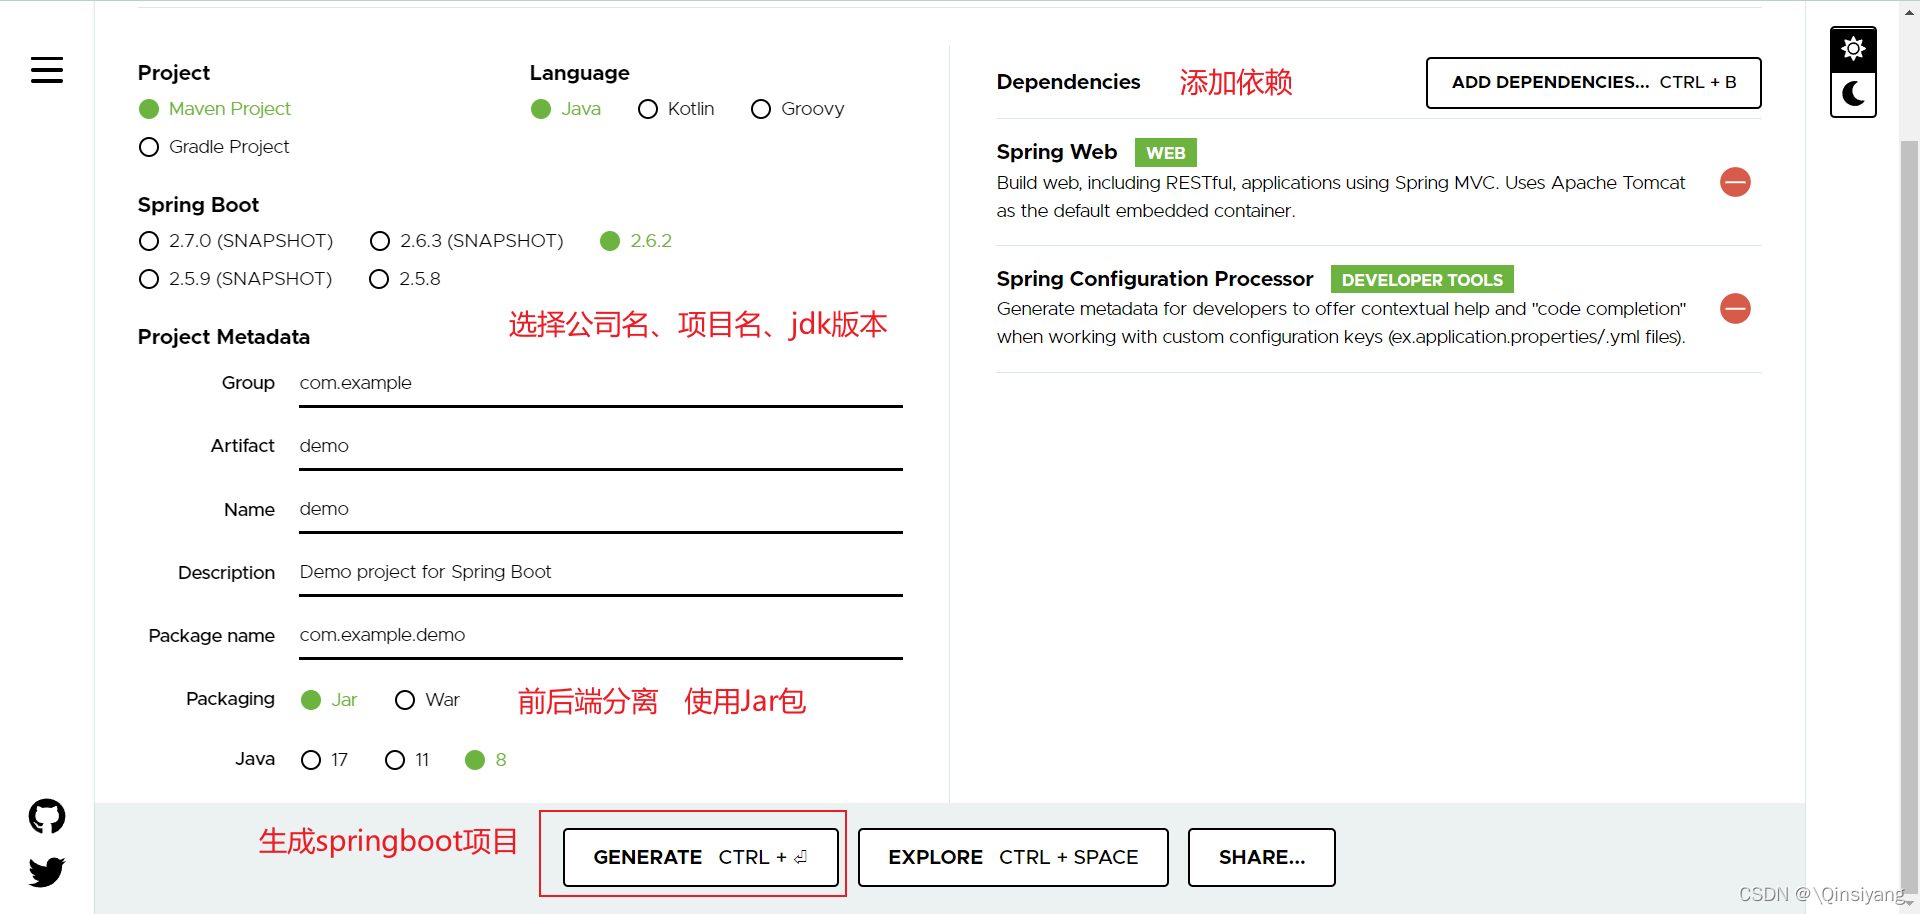Select Spring Boot 2.5.8 version
This screenshot has width=1920, height=914.
(x=405, y=279)
